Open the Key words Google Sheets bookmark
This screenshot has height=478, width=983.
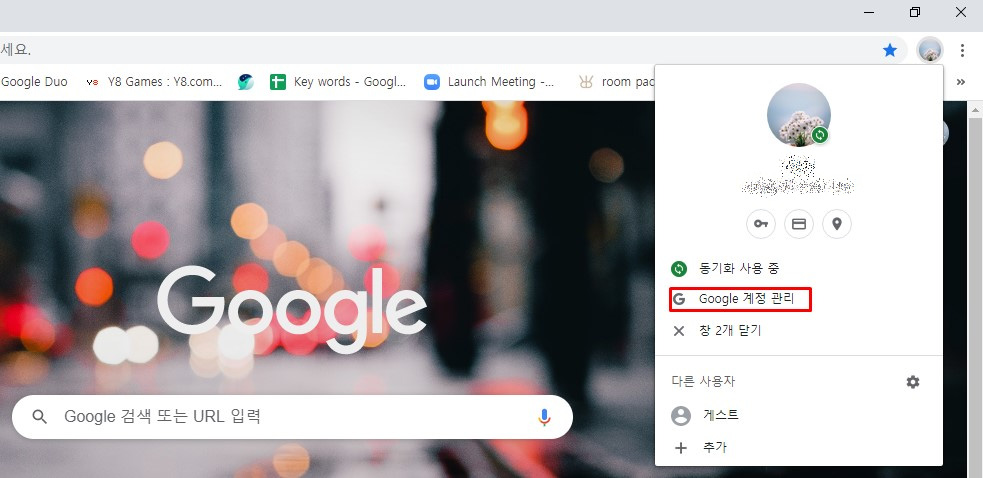[339, 82]
